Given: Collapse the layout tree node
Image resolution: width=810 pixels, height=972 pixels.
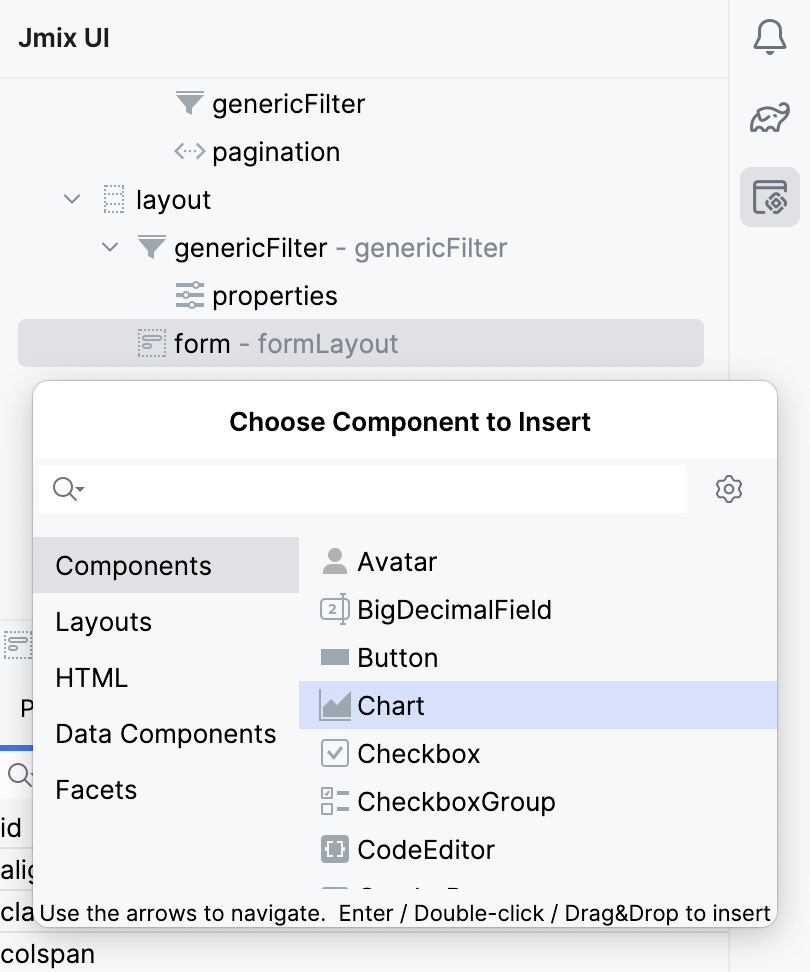Looking at the screenshot, I should tap(70, 199).
